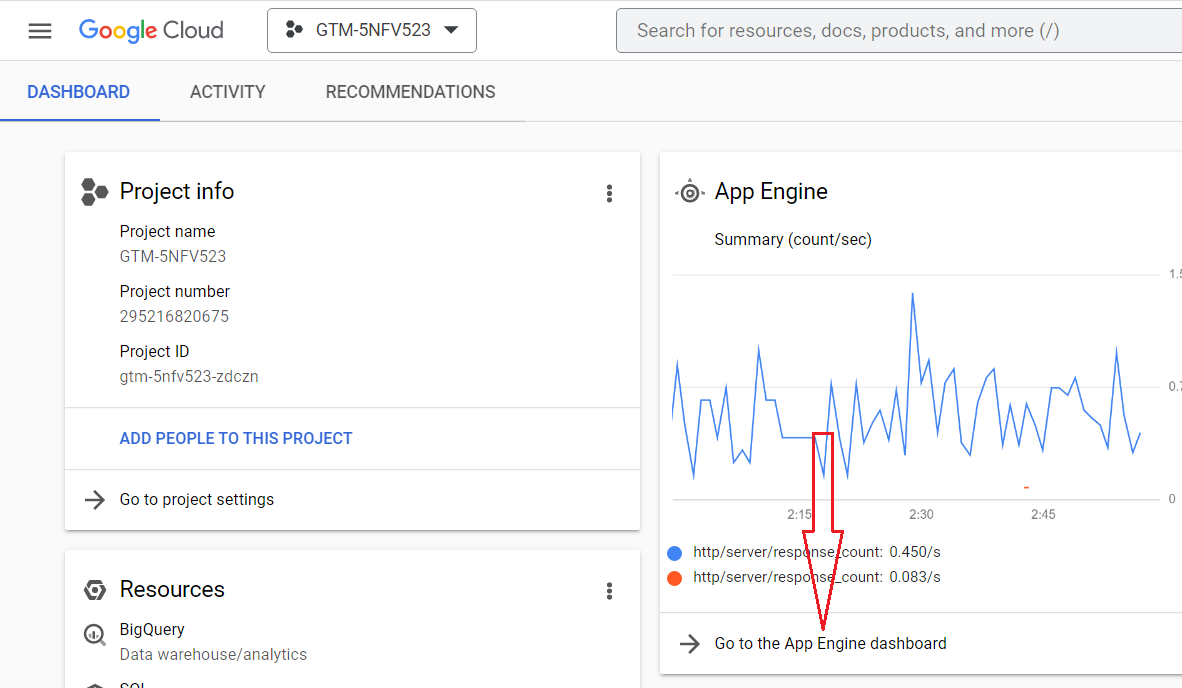Open the hamburger navigation menu
1182x688 pixels.
pos(40,31)
